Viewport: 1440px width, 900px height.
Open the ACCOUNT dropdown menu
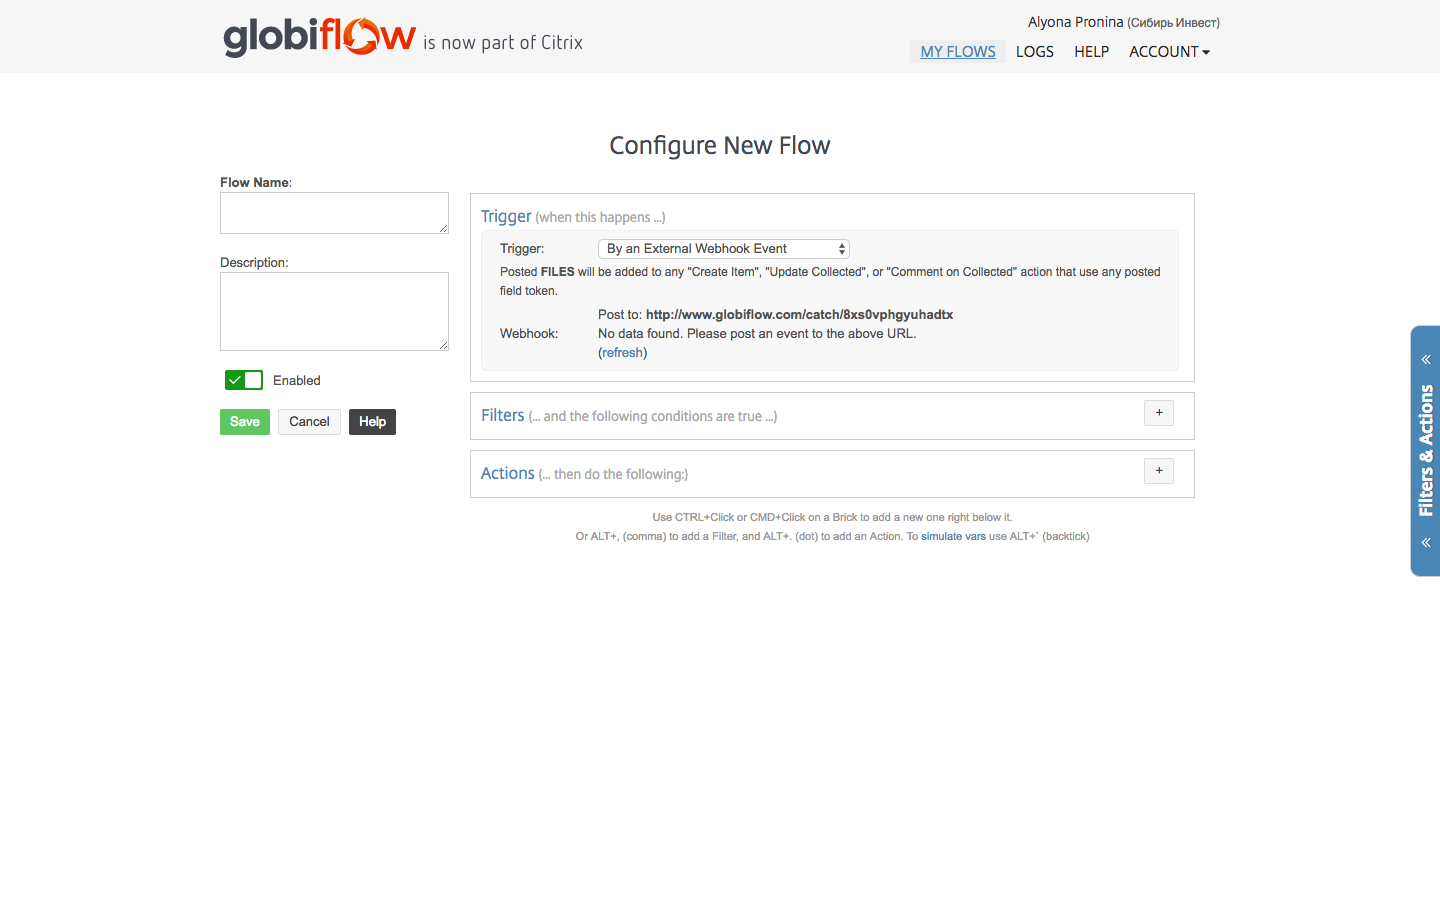[x=1168, y=51]
